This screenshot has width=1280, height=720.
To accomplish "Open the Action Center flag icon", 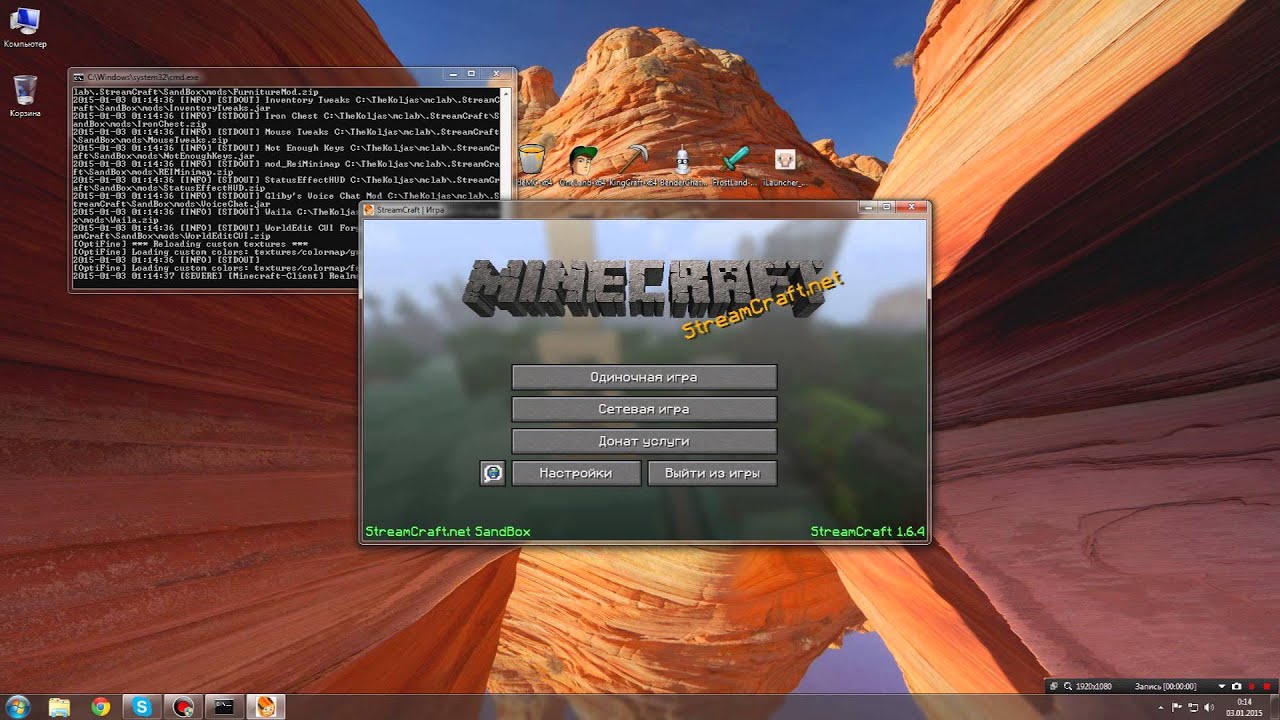I will (1176, 708).
